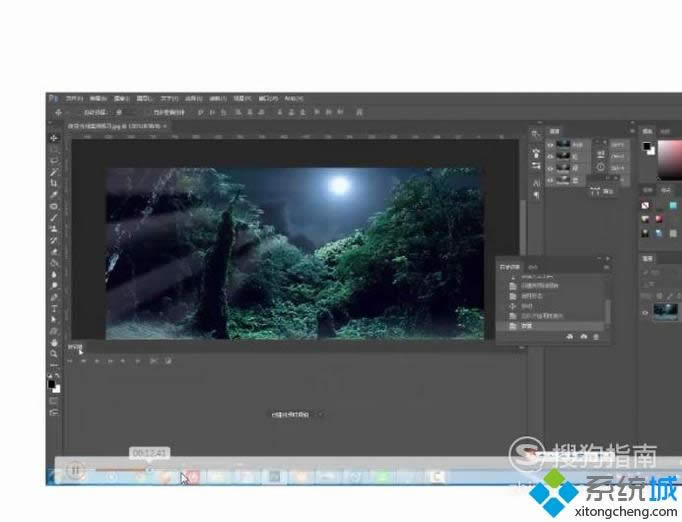Select the Eyedropper tool
682x522 pixels.
tap(54, 195)
